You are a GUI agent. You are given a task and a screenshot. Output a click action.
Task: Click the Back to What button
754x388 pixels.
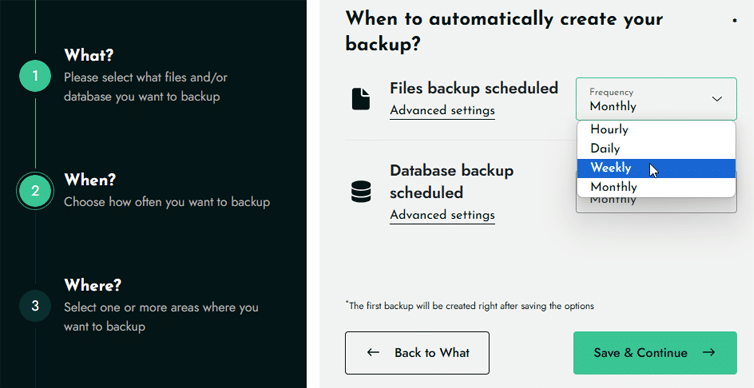(x=417, y=353)
